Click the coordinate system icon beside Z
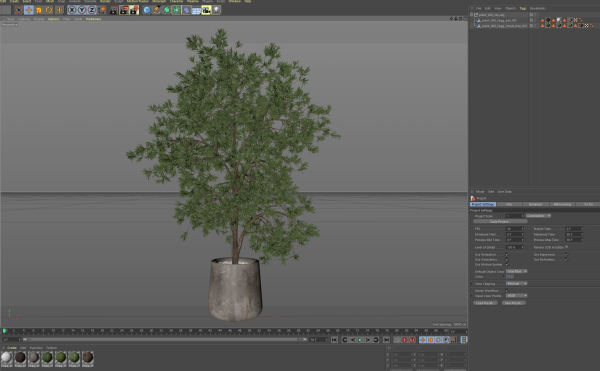Viewport: 600px width, 371px height. point(102,10)
